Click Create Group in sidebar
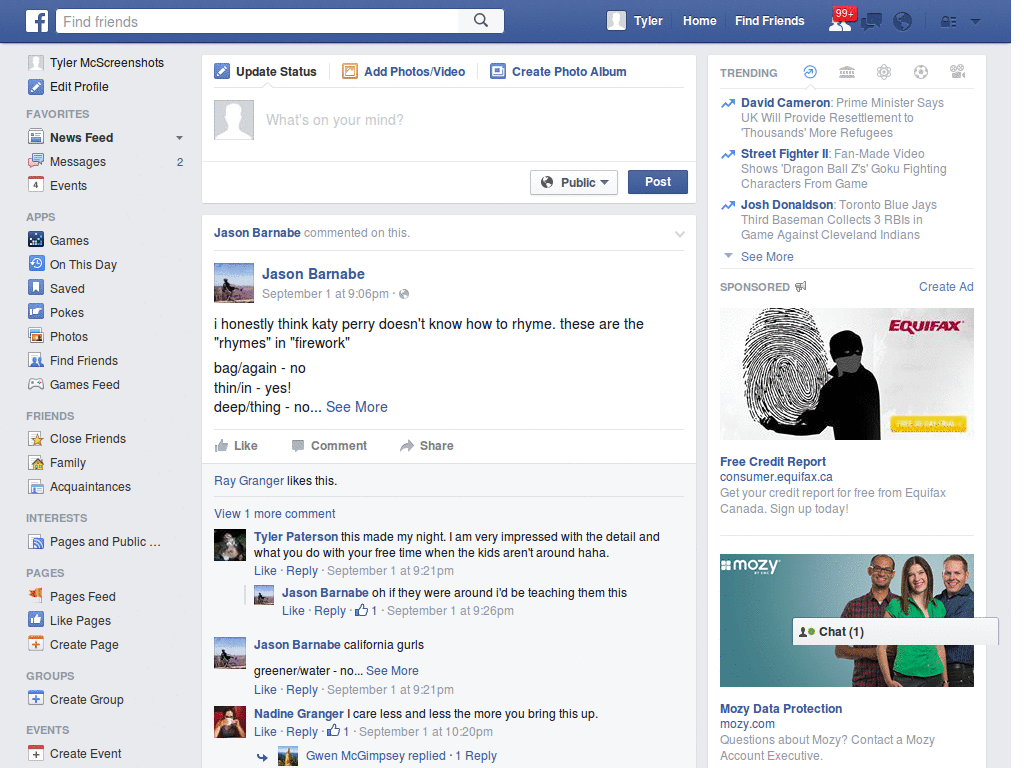This screenshot has height=768, width=1024. pos(76,699)
